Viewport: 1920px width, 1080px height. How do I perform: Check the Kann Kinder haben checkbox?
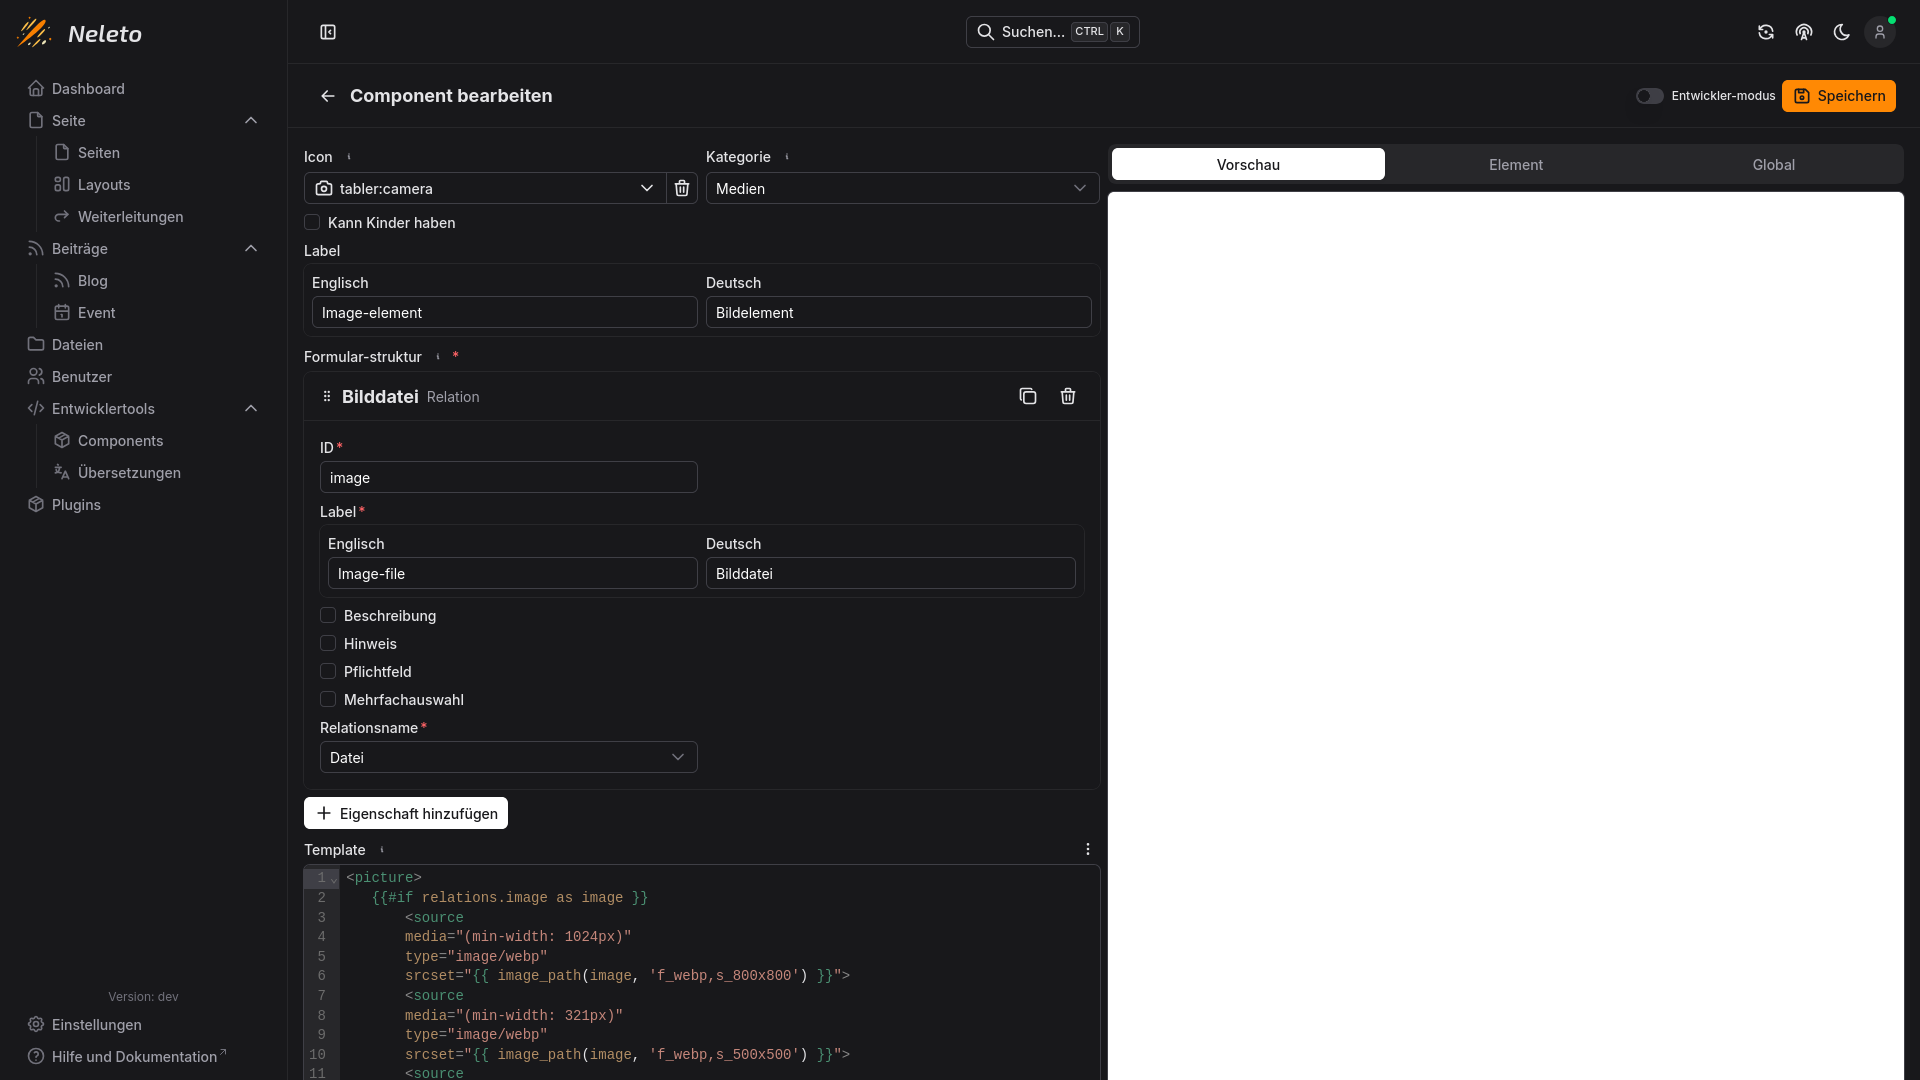[312, 222]
